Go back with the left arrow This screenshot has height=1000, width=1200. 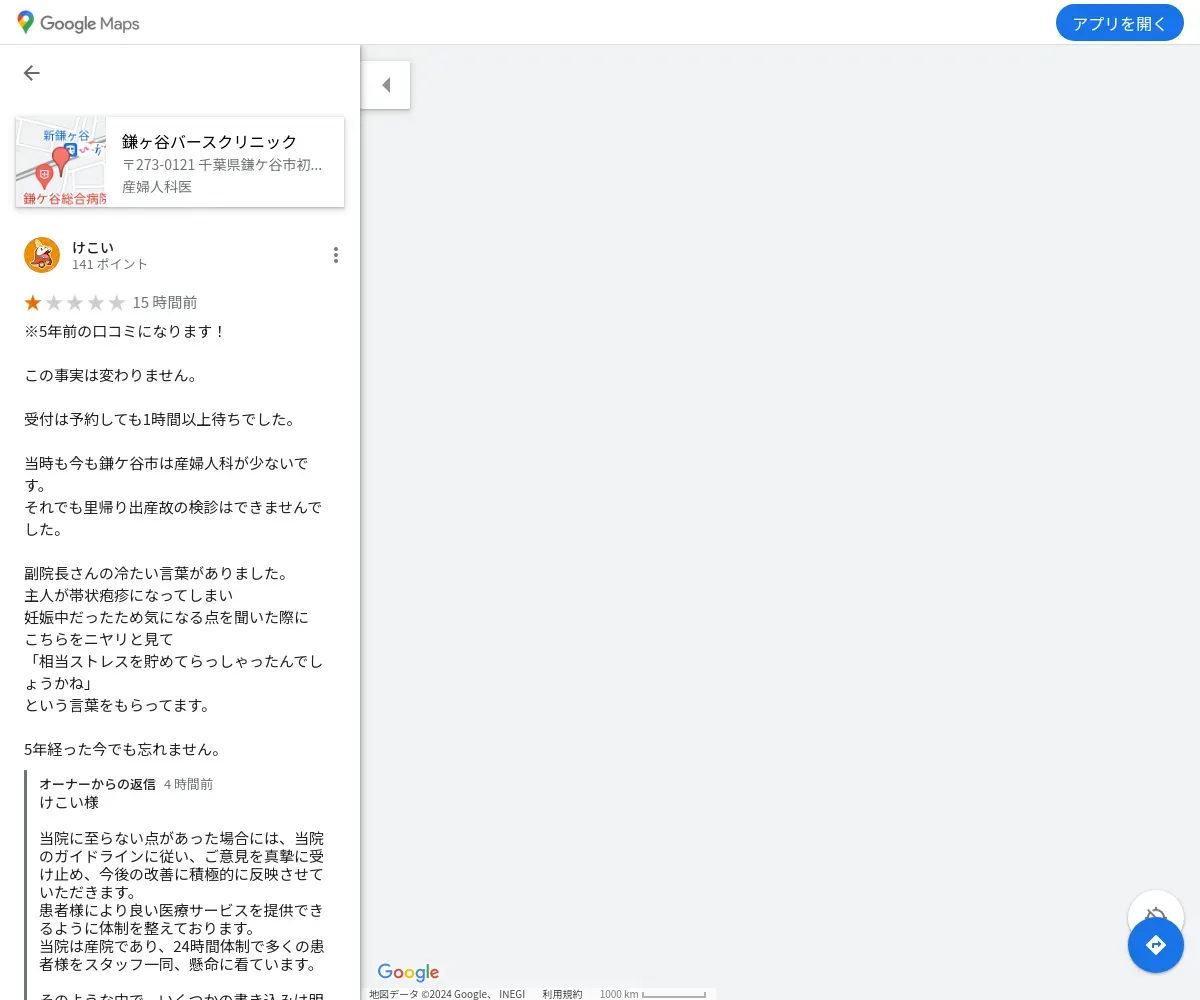32,73
